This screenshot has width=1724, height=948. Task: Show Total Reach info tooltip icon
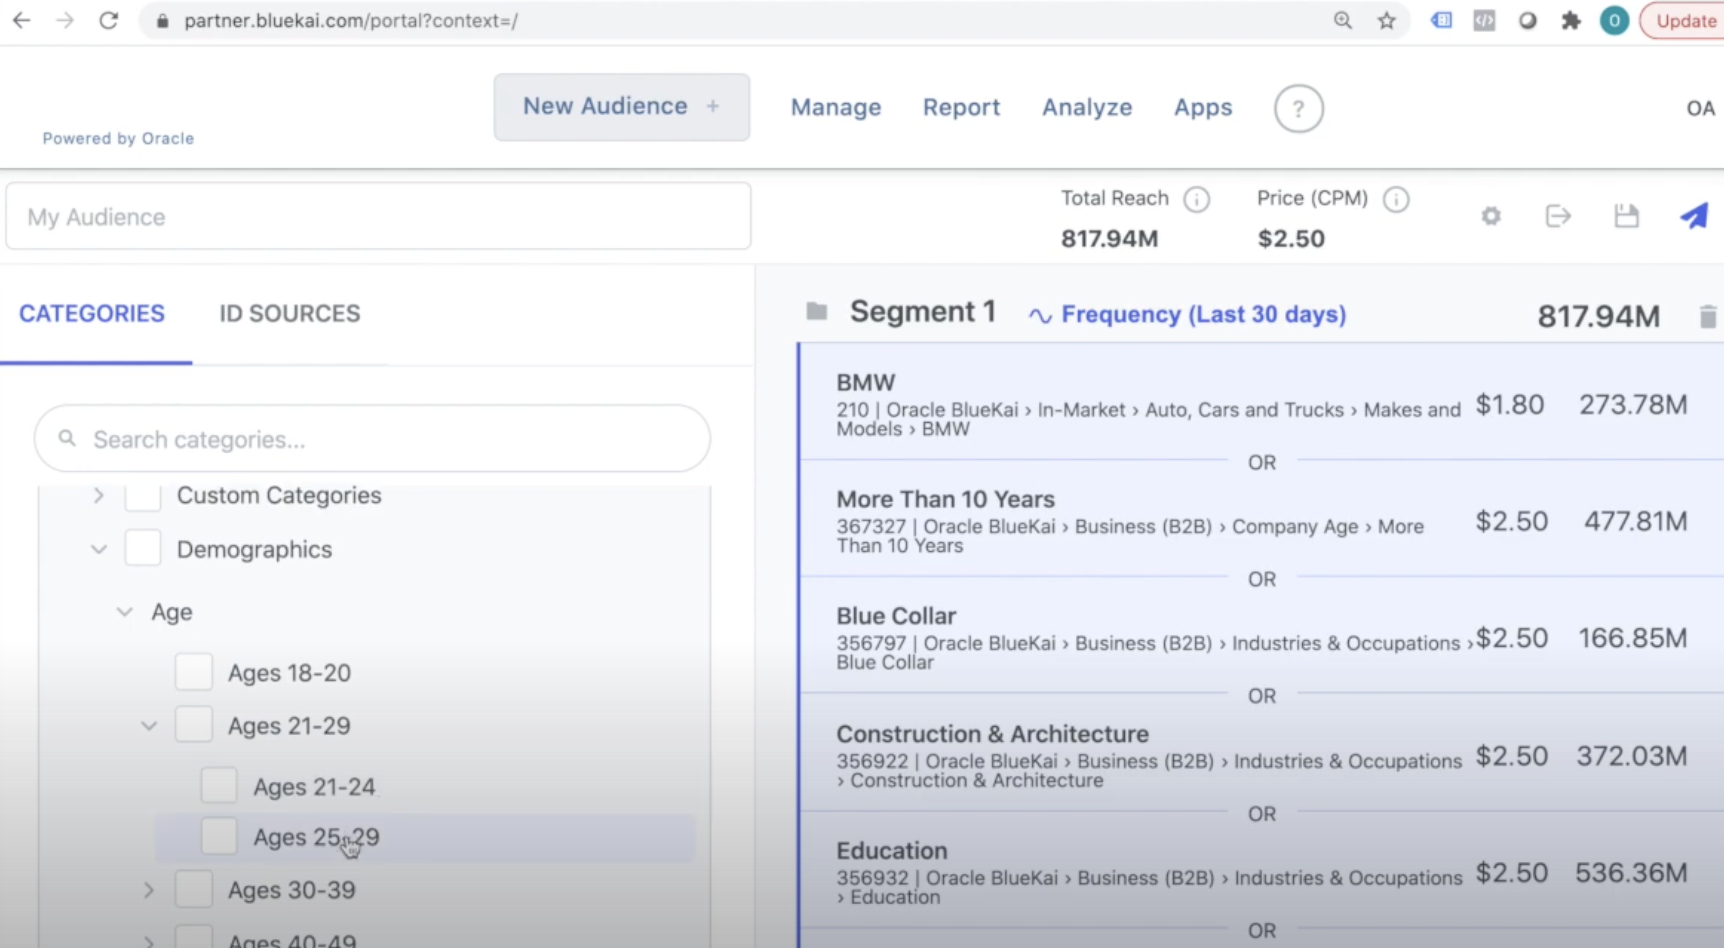[x=1196, y=199]
